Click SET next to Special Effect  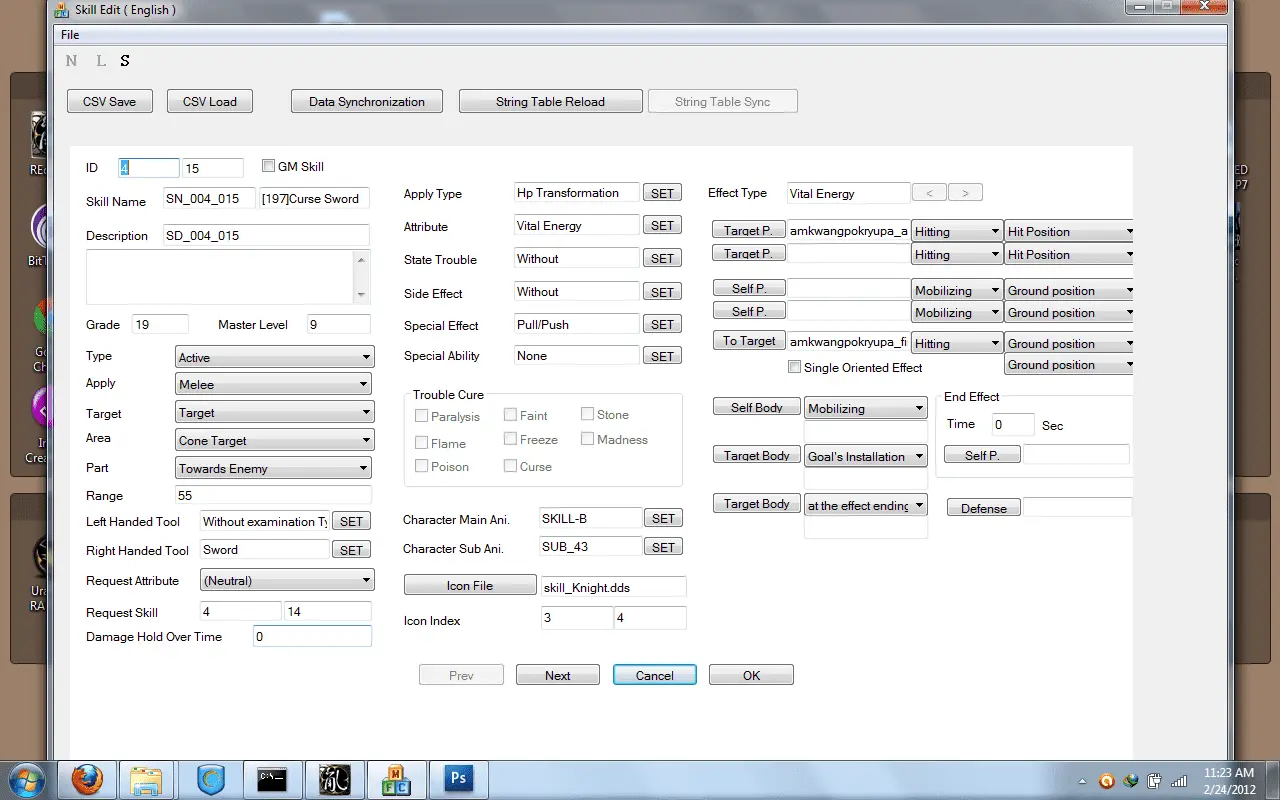pyautogui.click(x=662, y=325)
